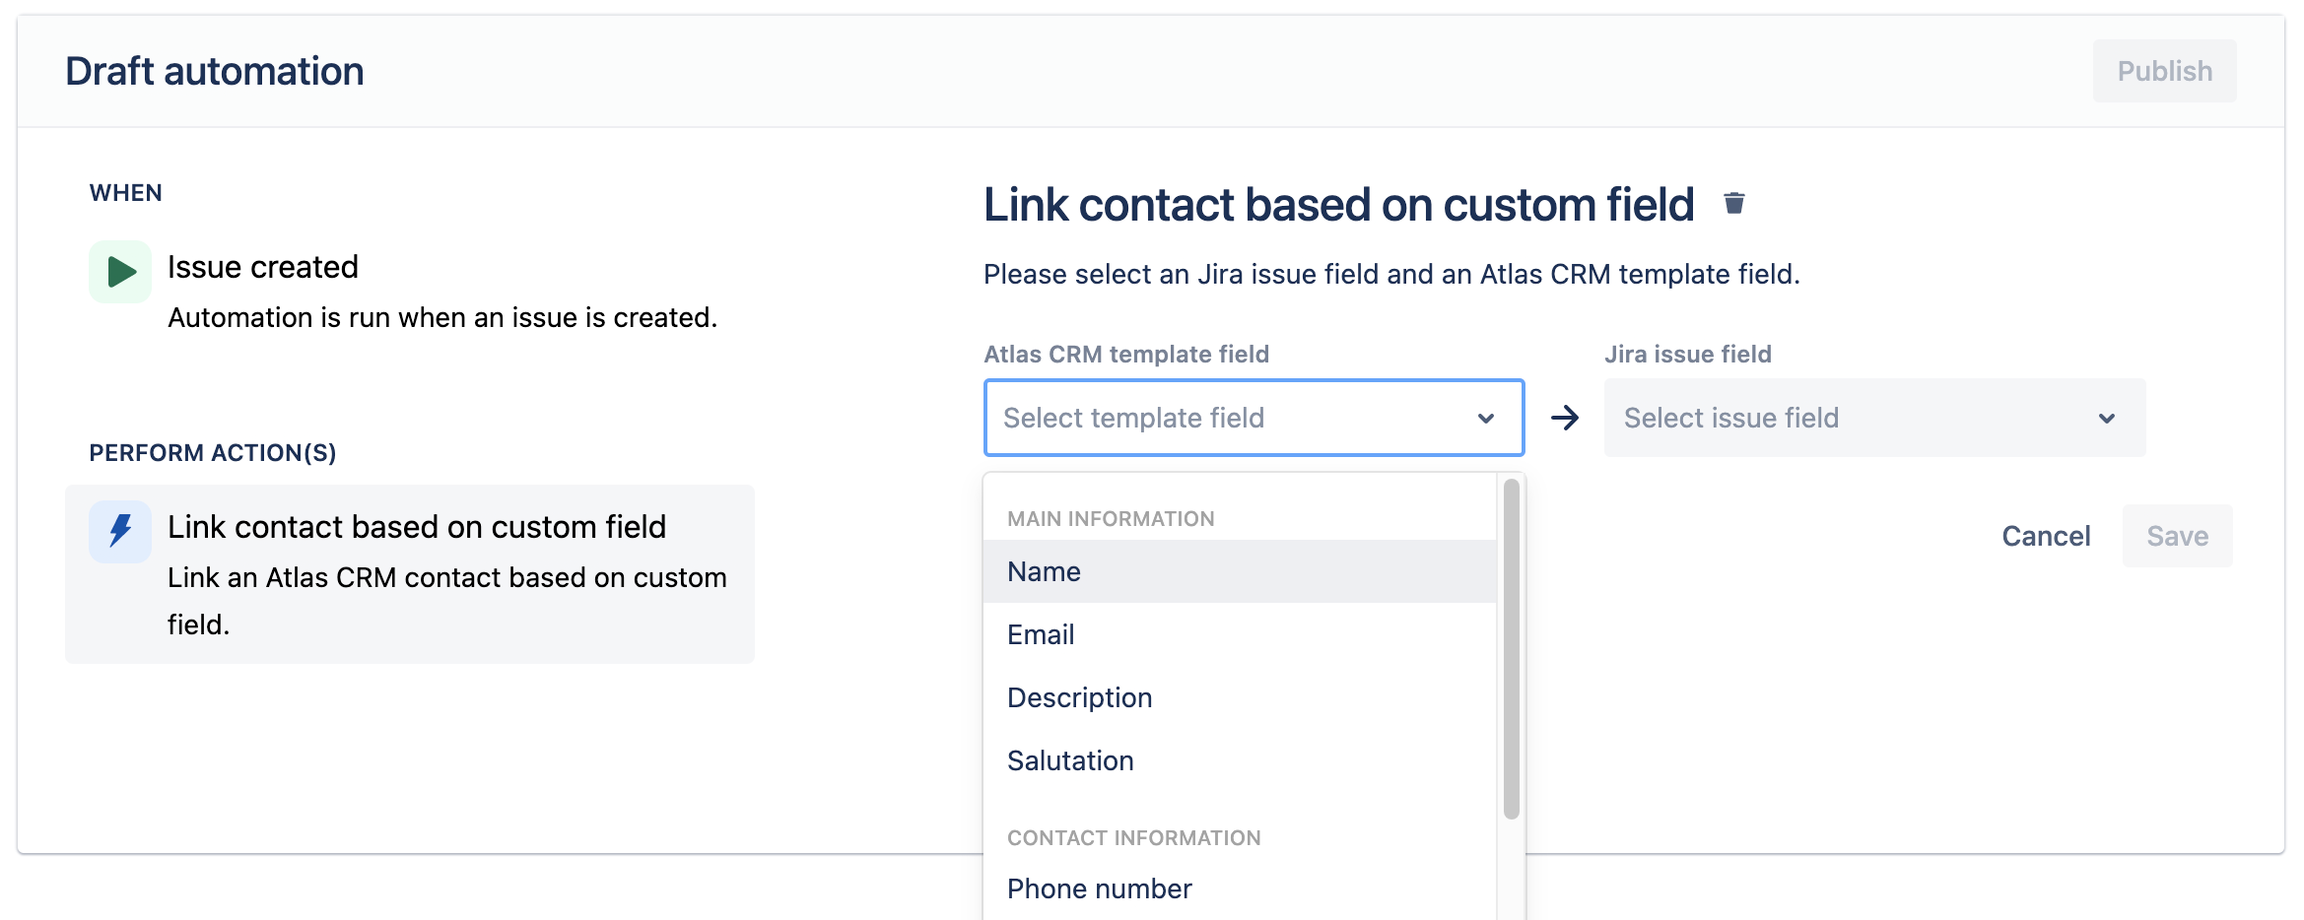2304x920 pixels.
Task: Click the trash icon beside the heading
Action: [x=1734, y=204]
